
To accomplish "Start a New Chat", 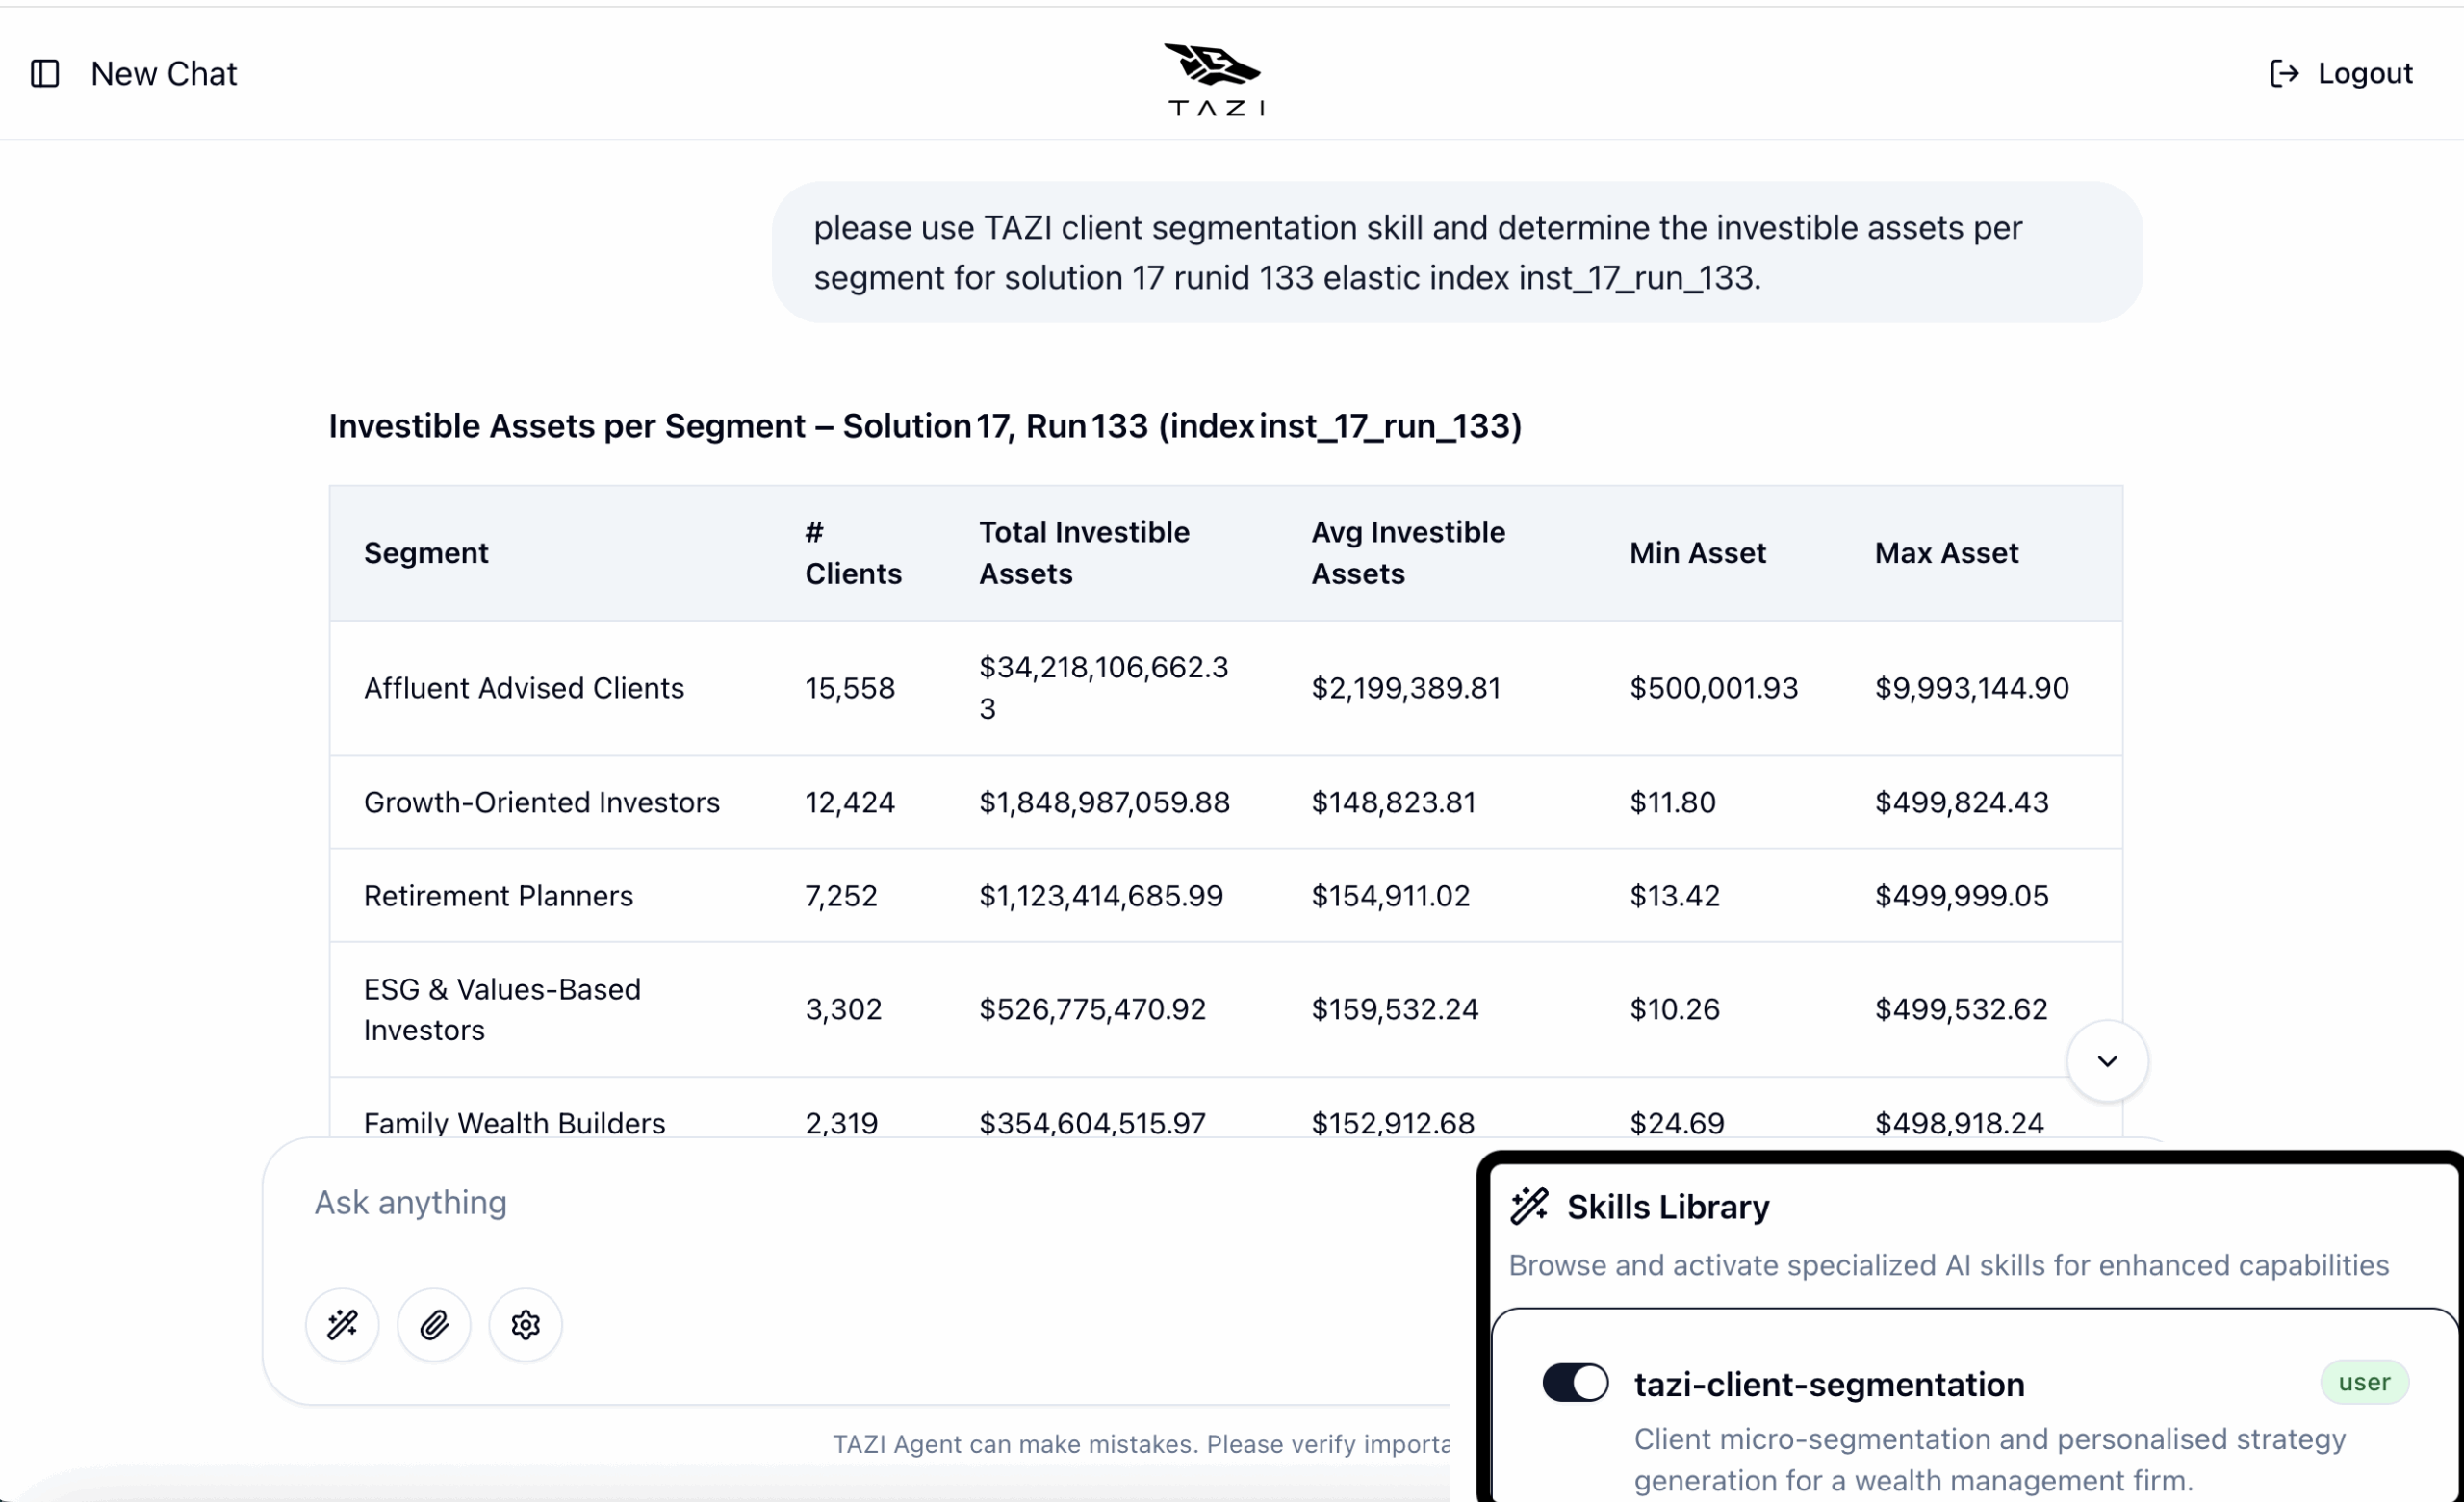I will (x=164, y=74).
